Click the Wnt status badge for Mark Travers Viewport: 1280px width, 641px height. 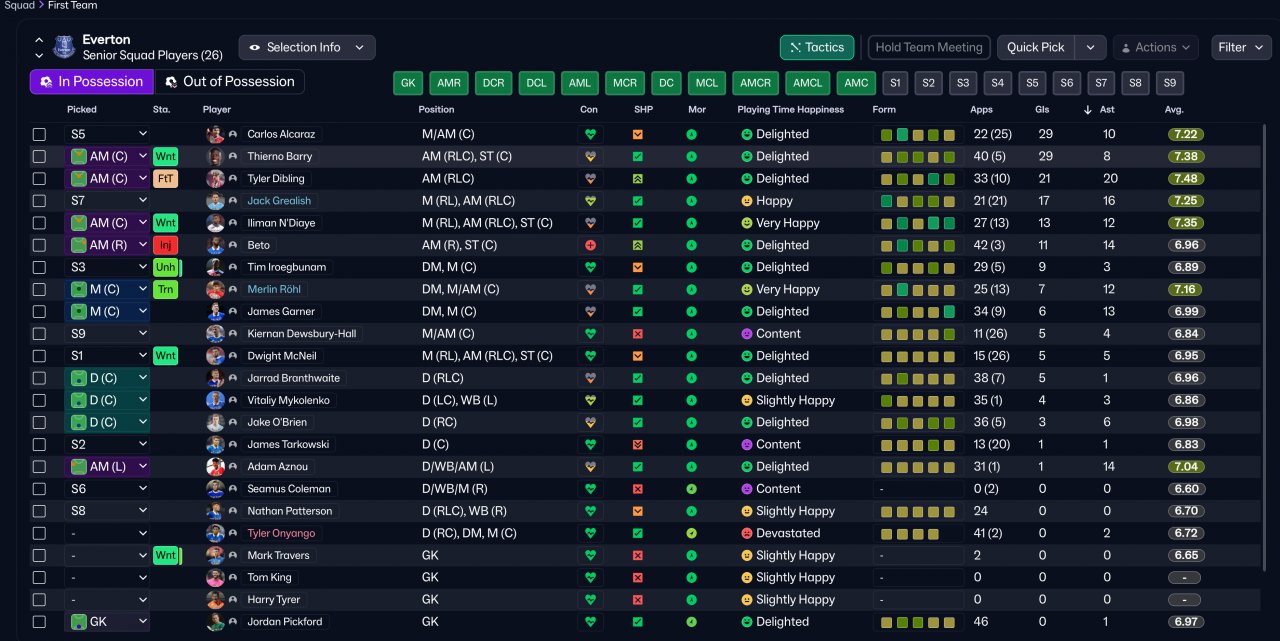pyautogui.click(x=166, y=555)
